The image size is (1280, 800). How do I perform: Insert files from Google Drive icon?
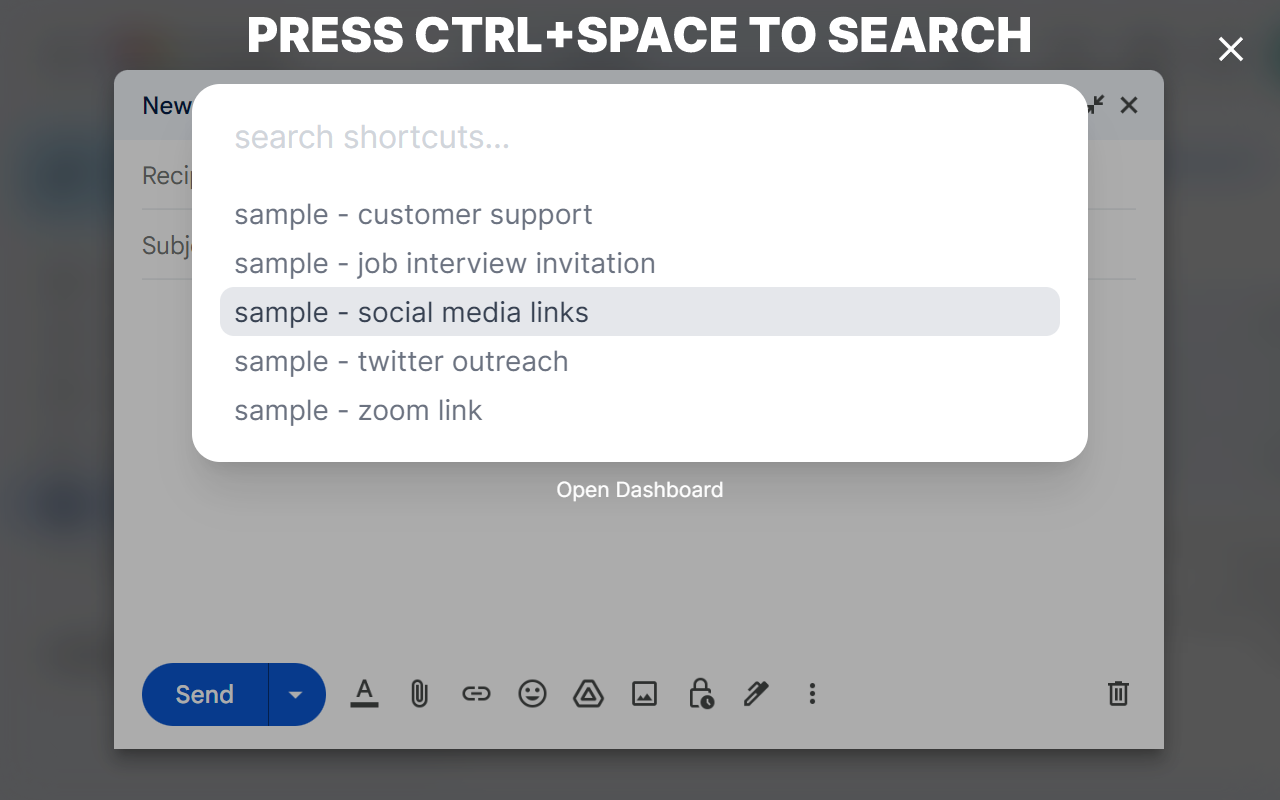tap(588, 693)
